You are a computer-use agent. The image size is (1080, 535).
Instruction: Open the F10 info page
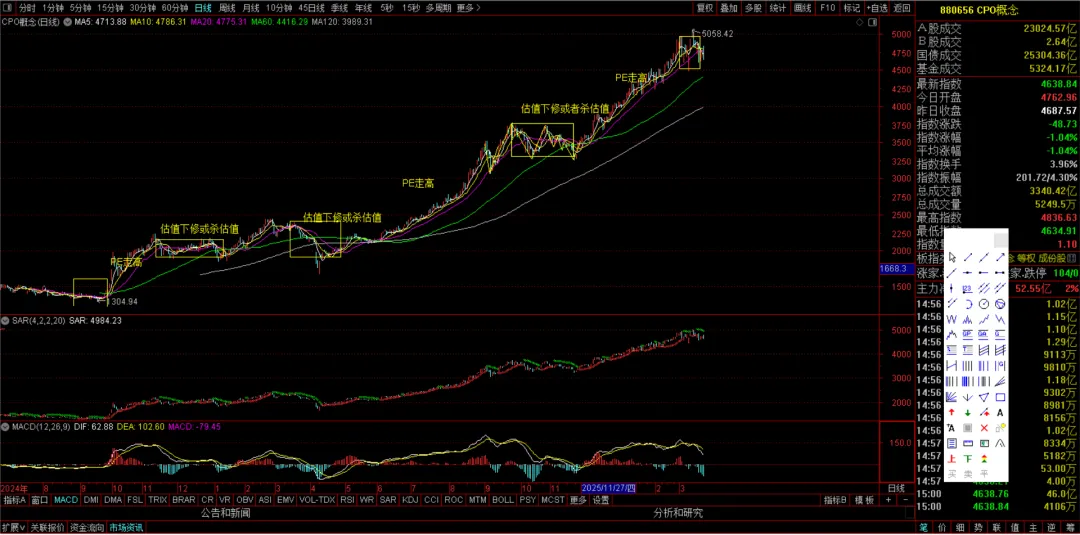829,8
